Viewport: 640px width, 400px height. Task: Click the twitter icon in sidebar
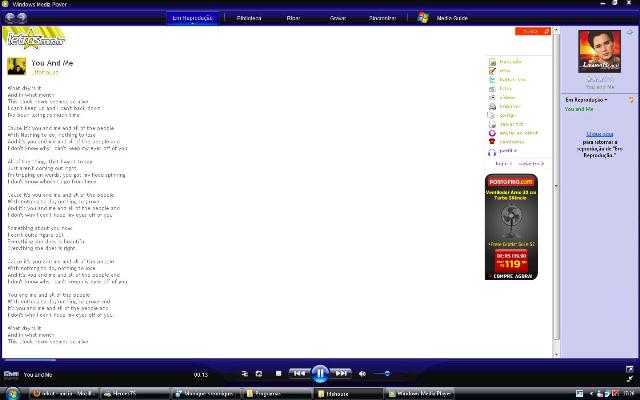coord(492,80)
